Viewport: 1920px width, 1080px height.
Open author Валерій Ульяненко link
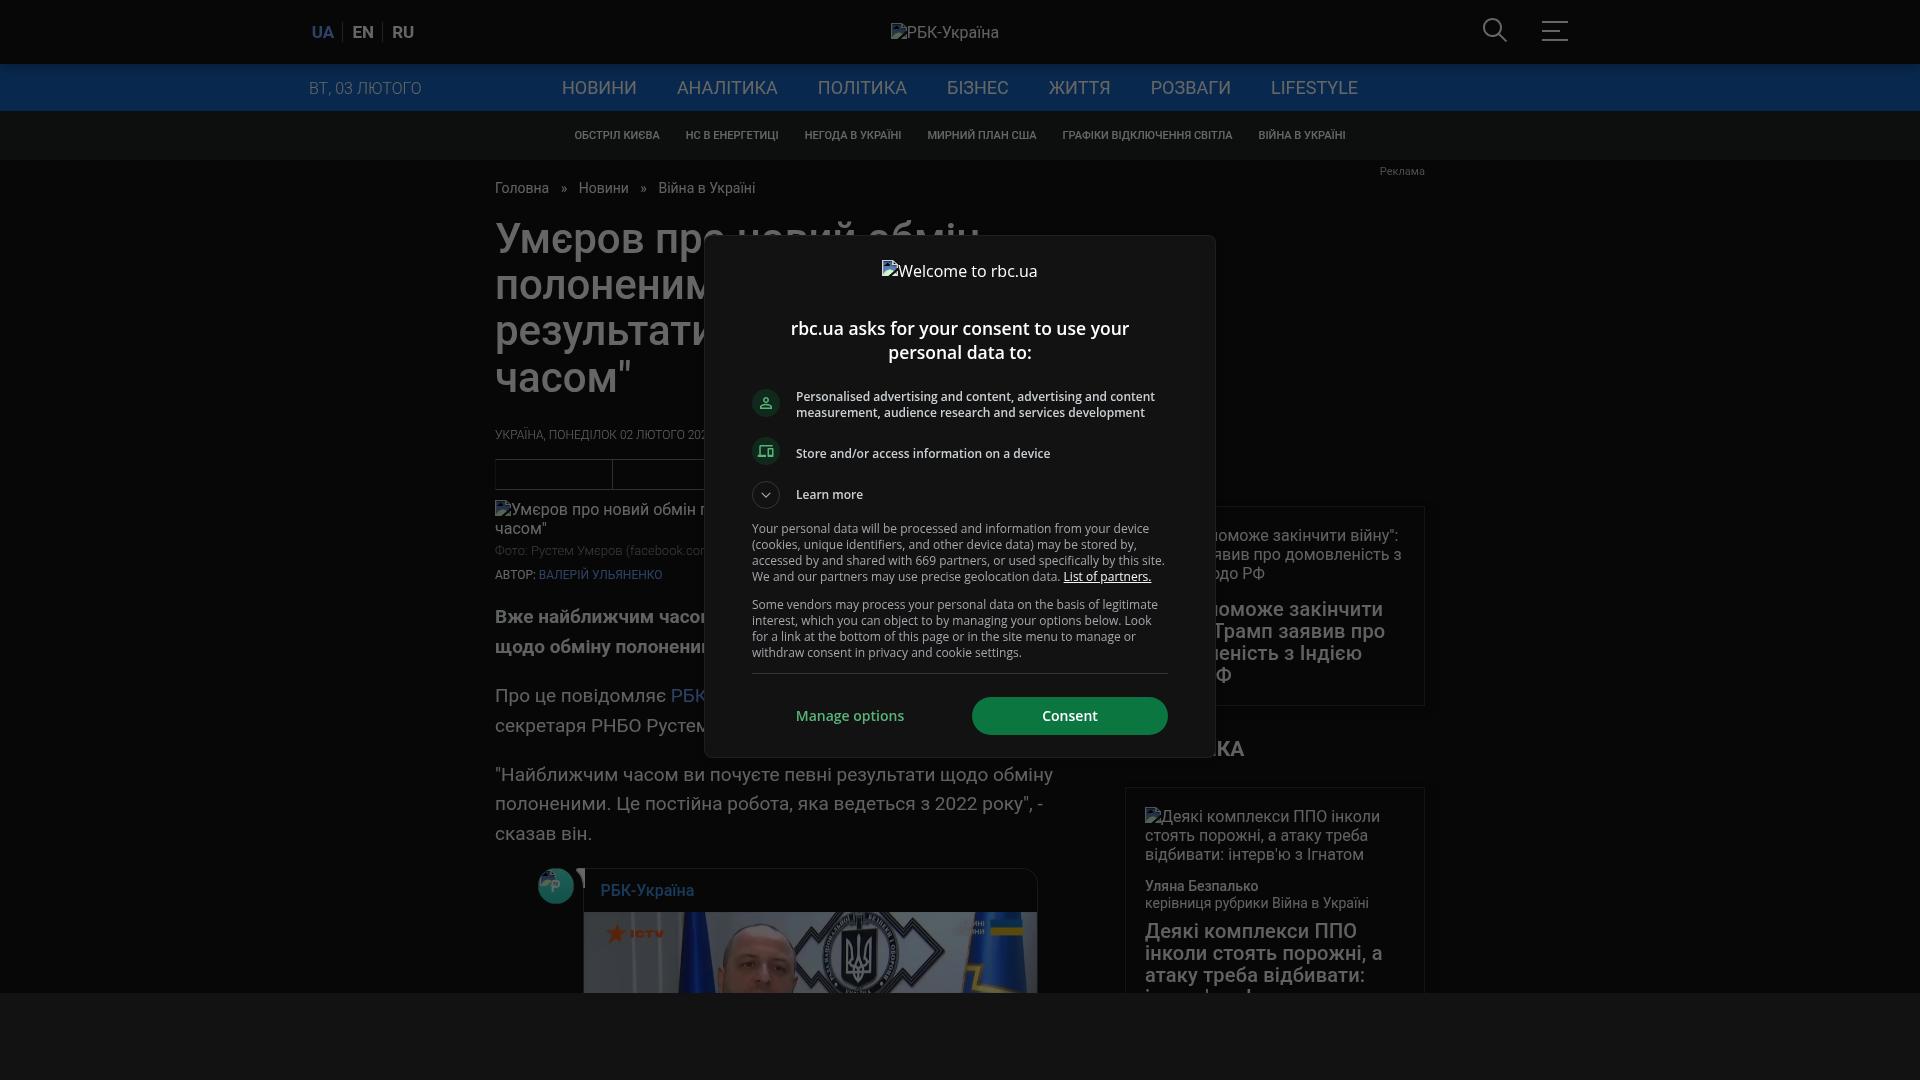(600, 575)
